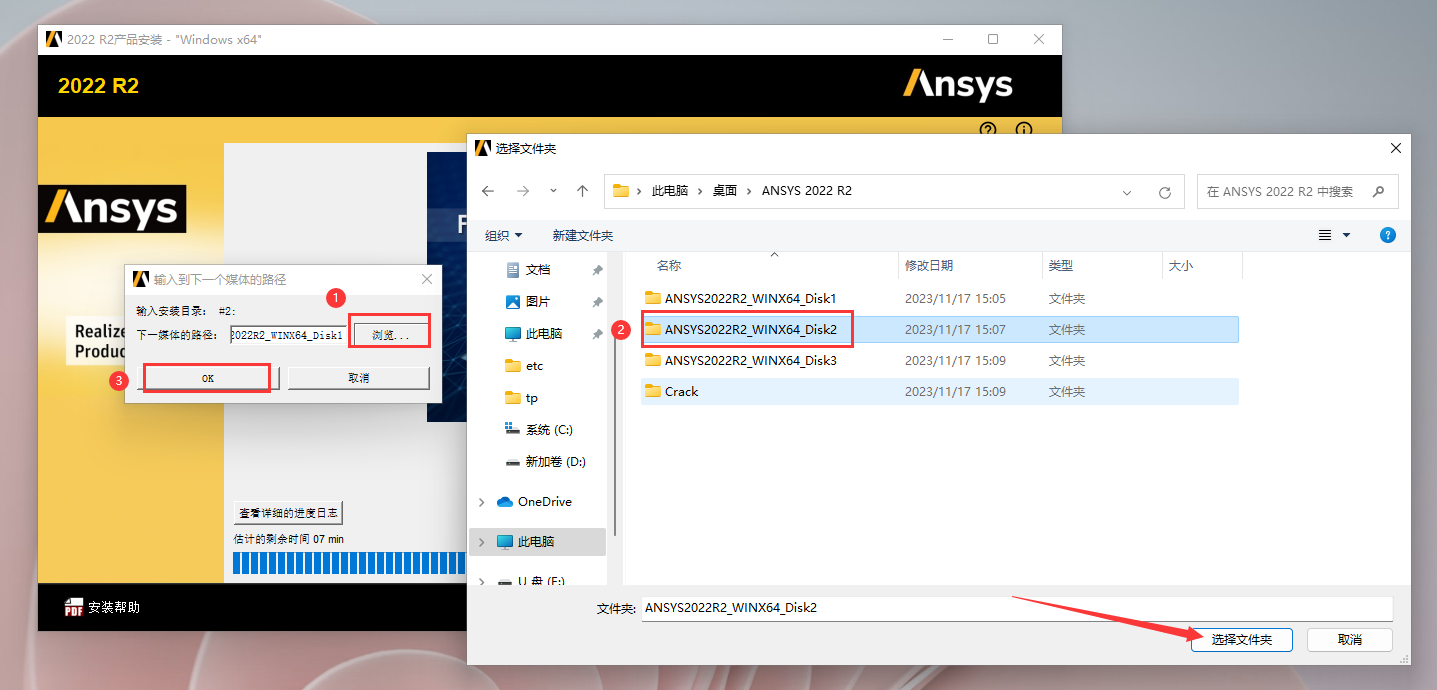1437x690 pixels.
Task: Select ANSYS 2022 R2 breadcrumb segment
Action: click(x=807, y=191)
